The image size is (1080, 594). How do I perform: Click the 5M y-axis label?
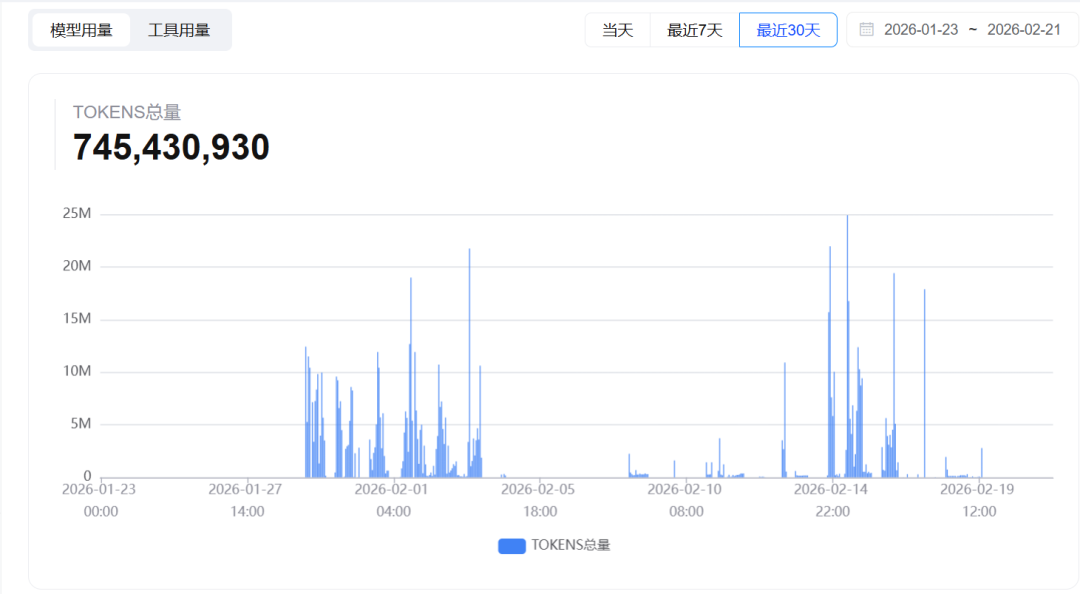tap(81, 424)
